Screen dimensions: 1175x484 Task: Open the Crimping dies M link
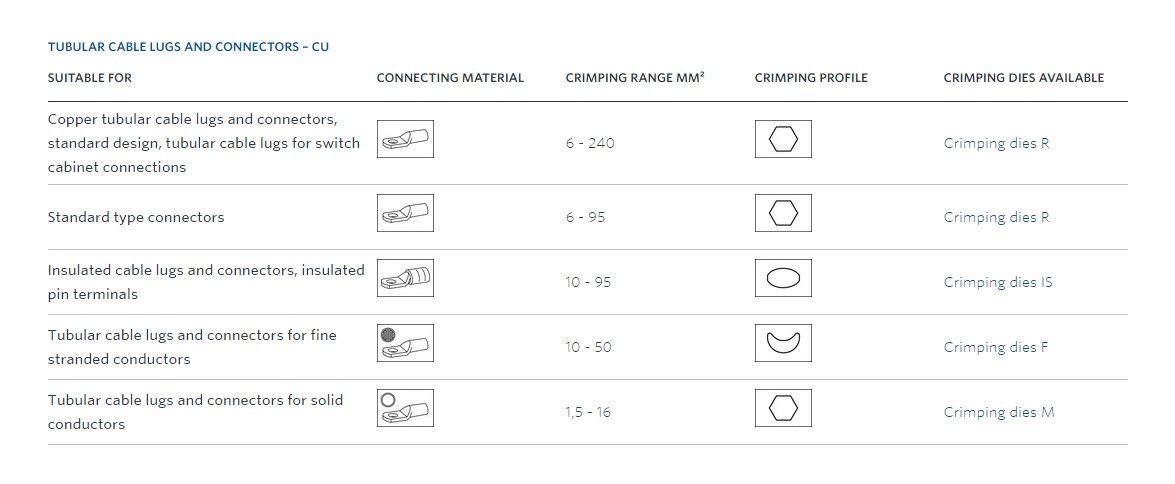click(998, 412)
